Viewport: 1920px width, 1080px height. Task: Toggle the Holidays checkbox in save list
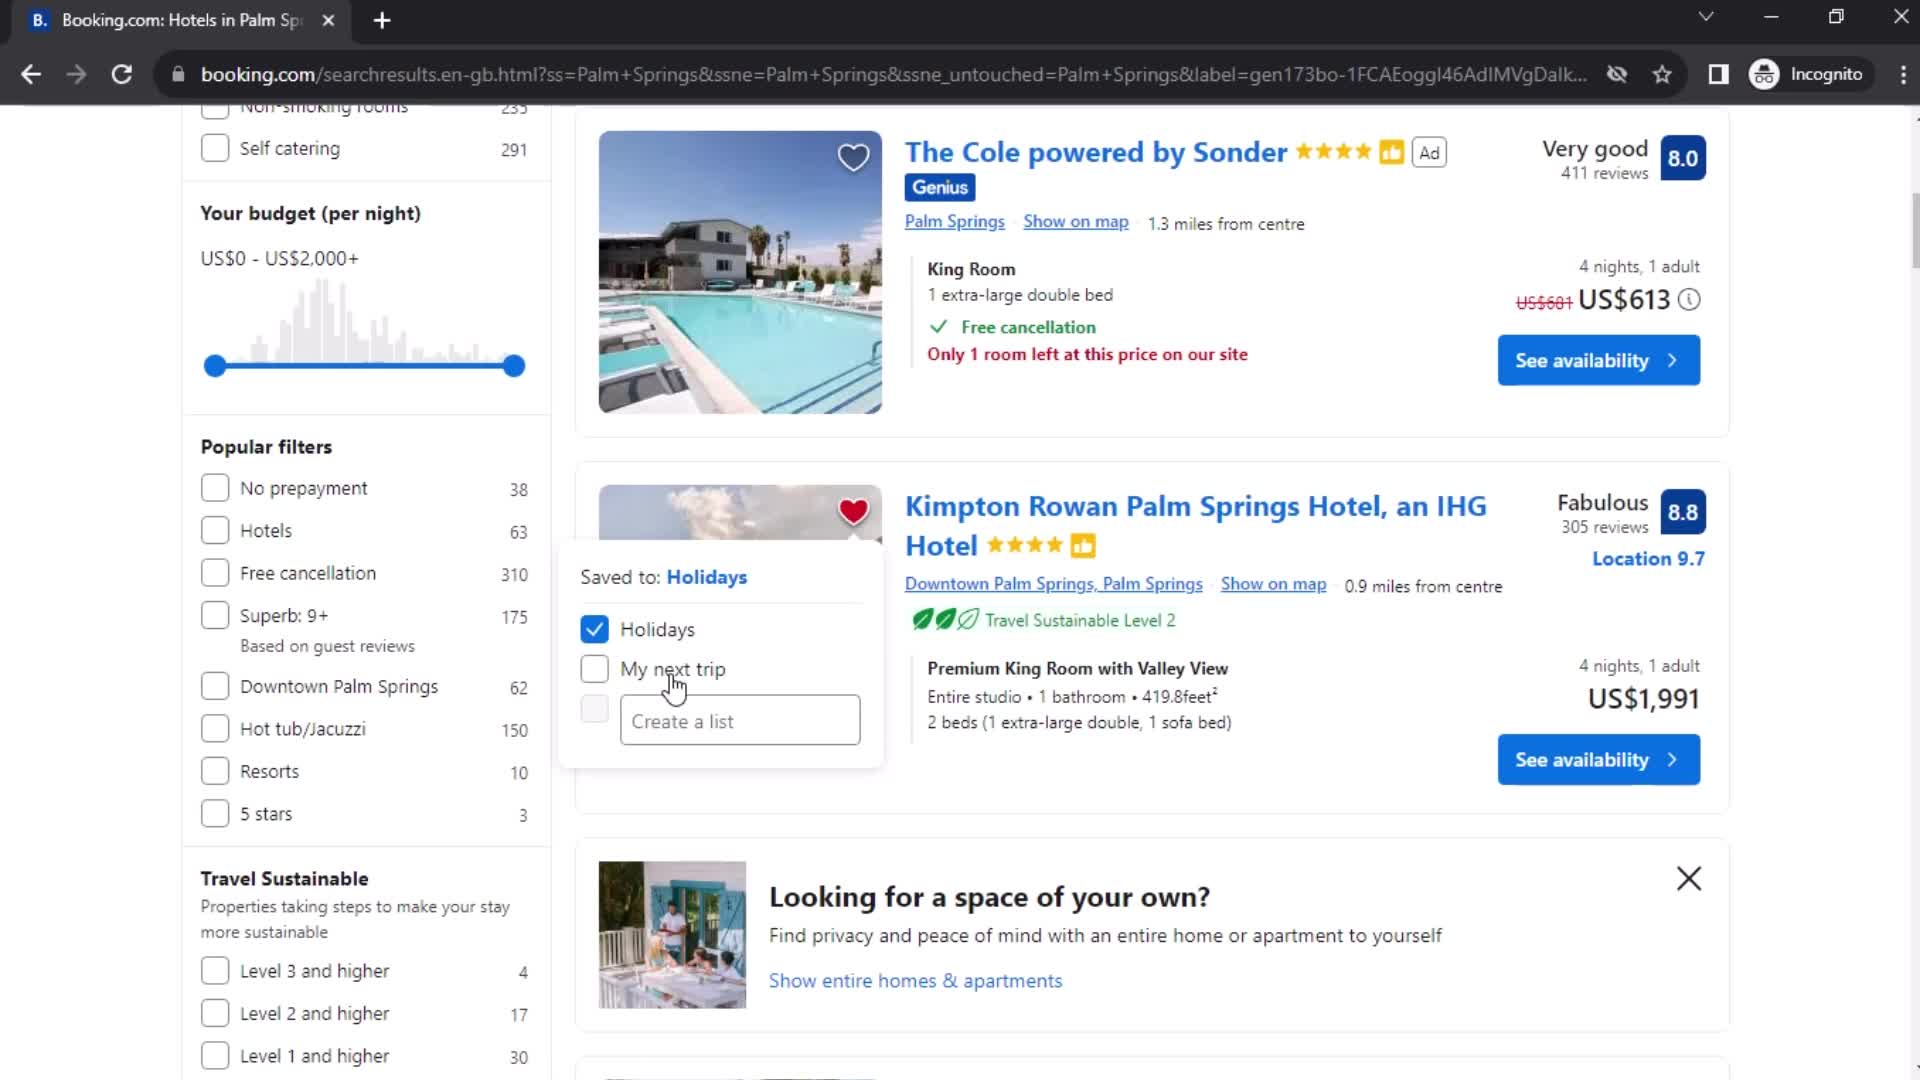coord(593,629)
